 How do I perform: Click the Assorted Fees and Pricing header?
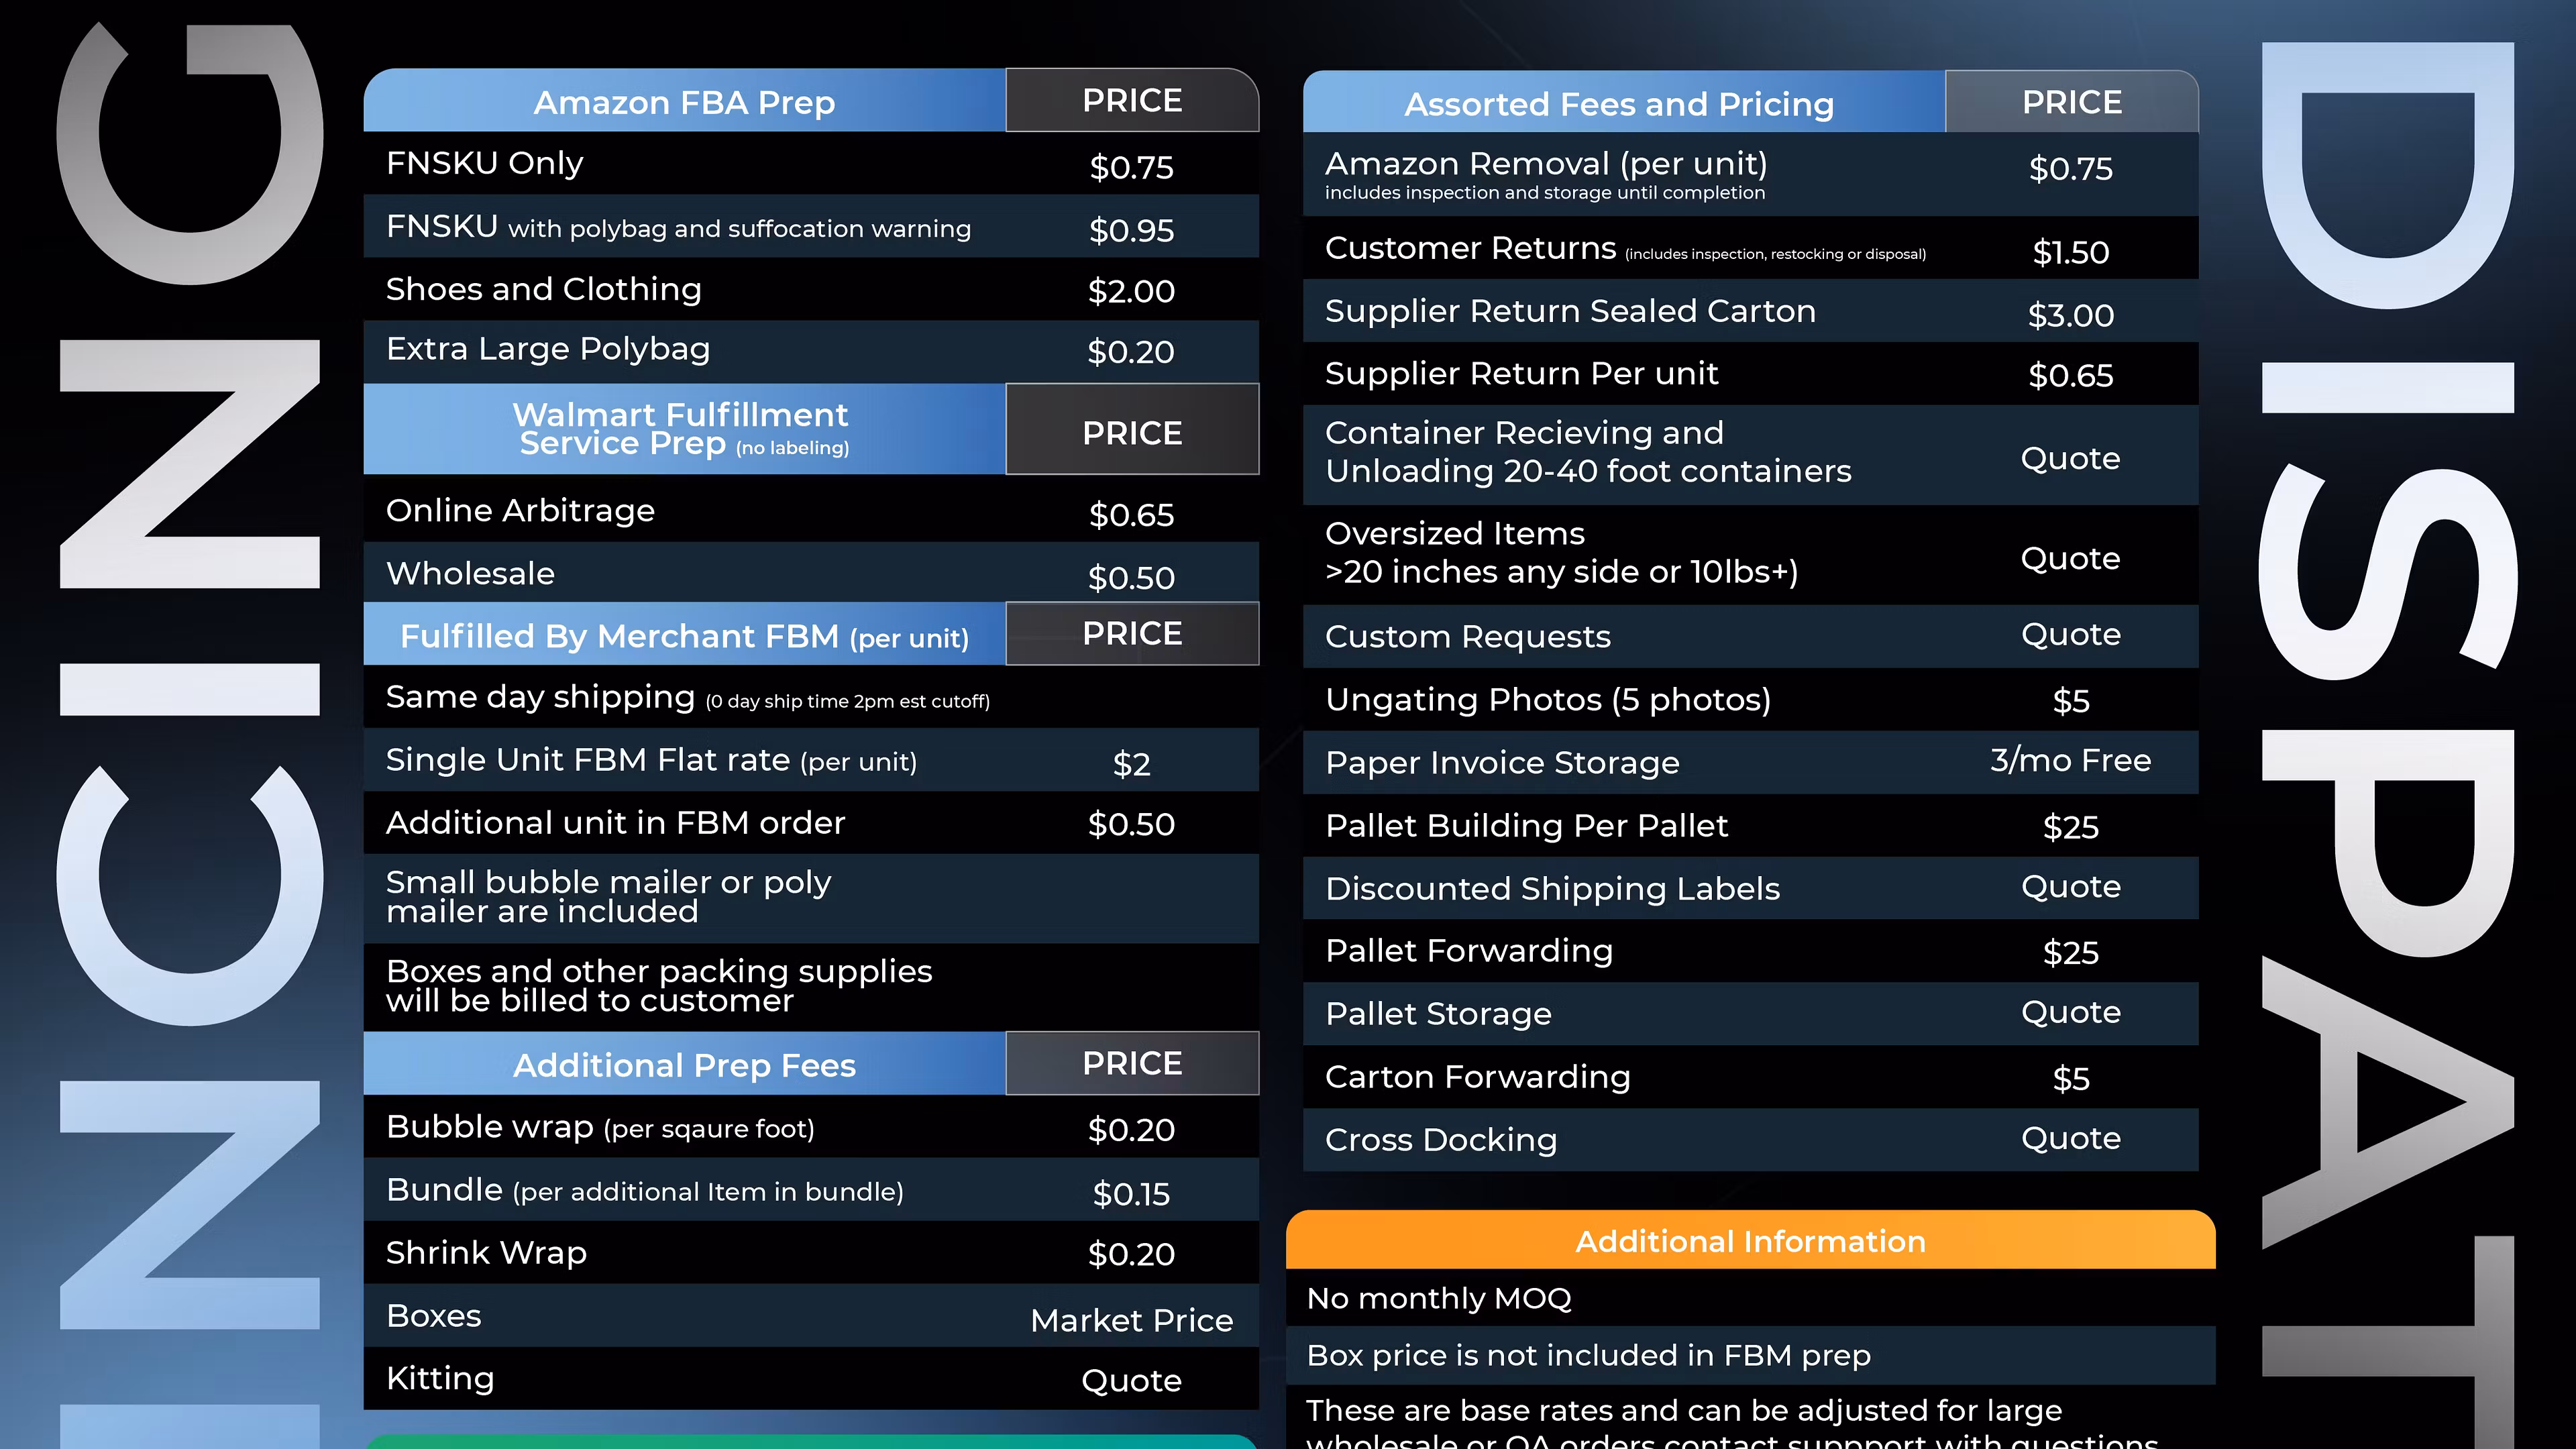click(x=1619, y=104)
